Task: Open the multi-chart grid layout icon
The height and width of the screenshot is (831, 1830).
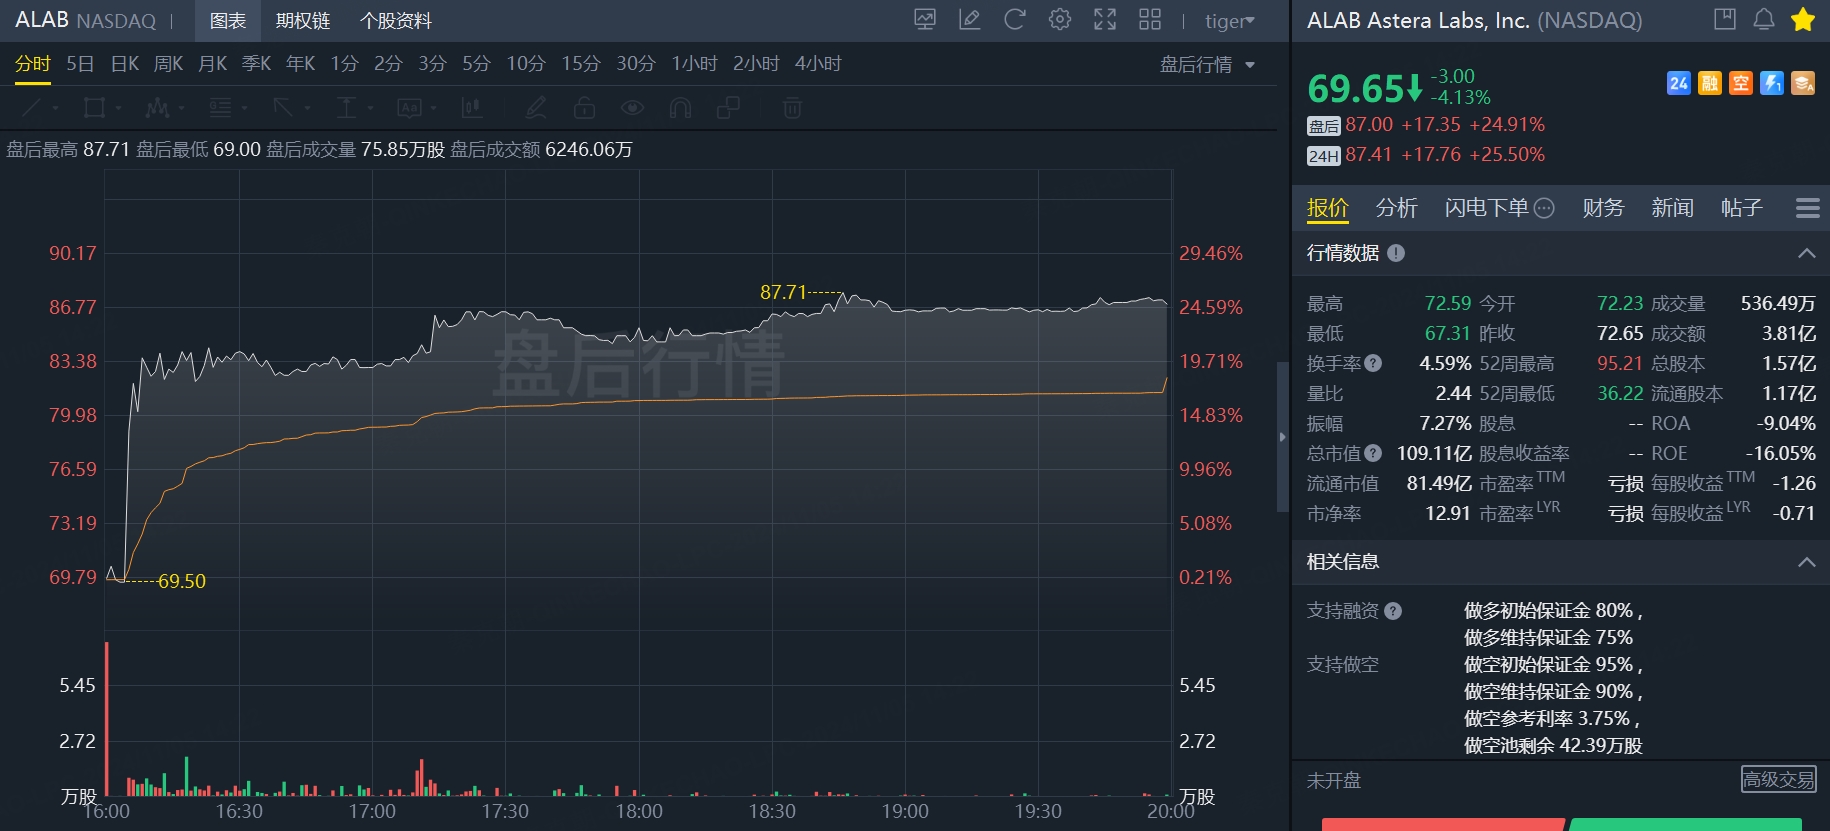Action: [1150, 20]
